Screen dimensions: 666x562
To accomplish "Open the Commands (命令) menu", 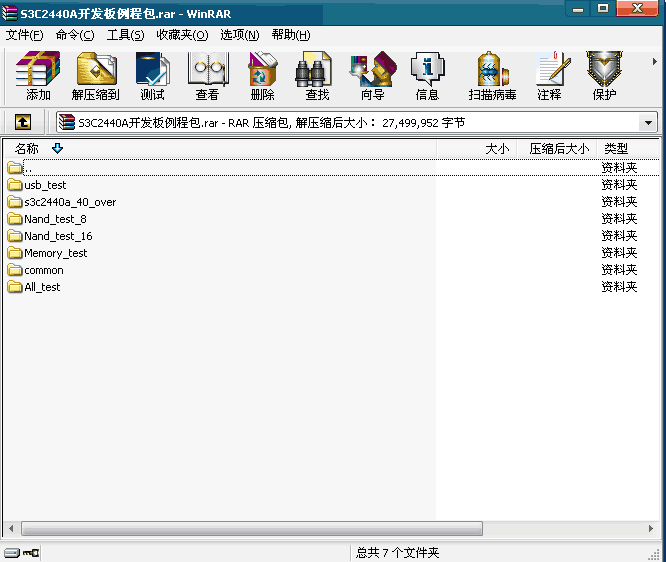I will pos(75,35).
